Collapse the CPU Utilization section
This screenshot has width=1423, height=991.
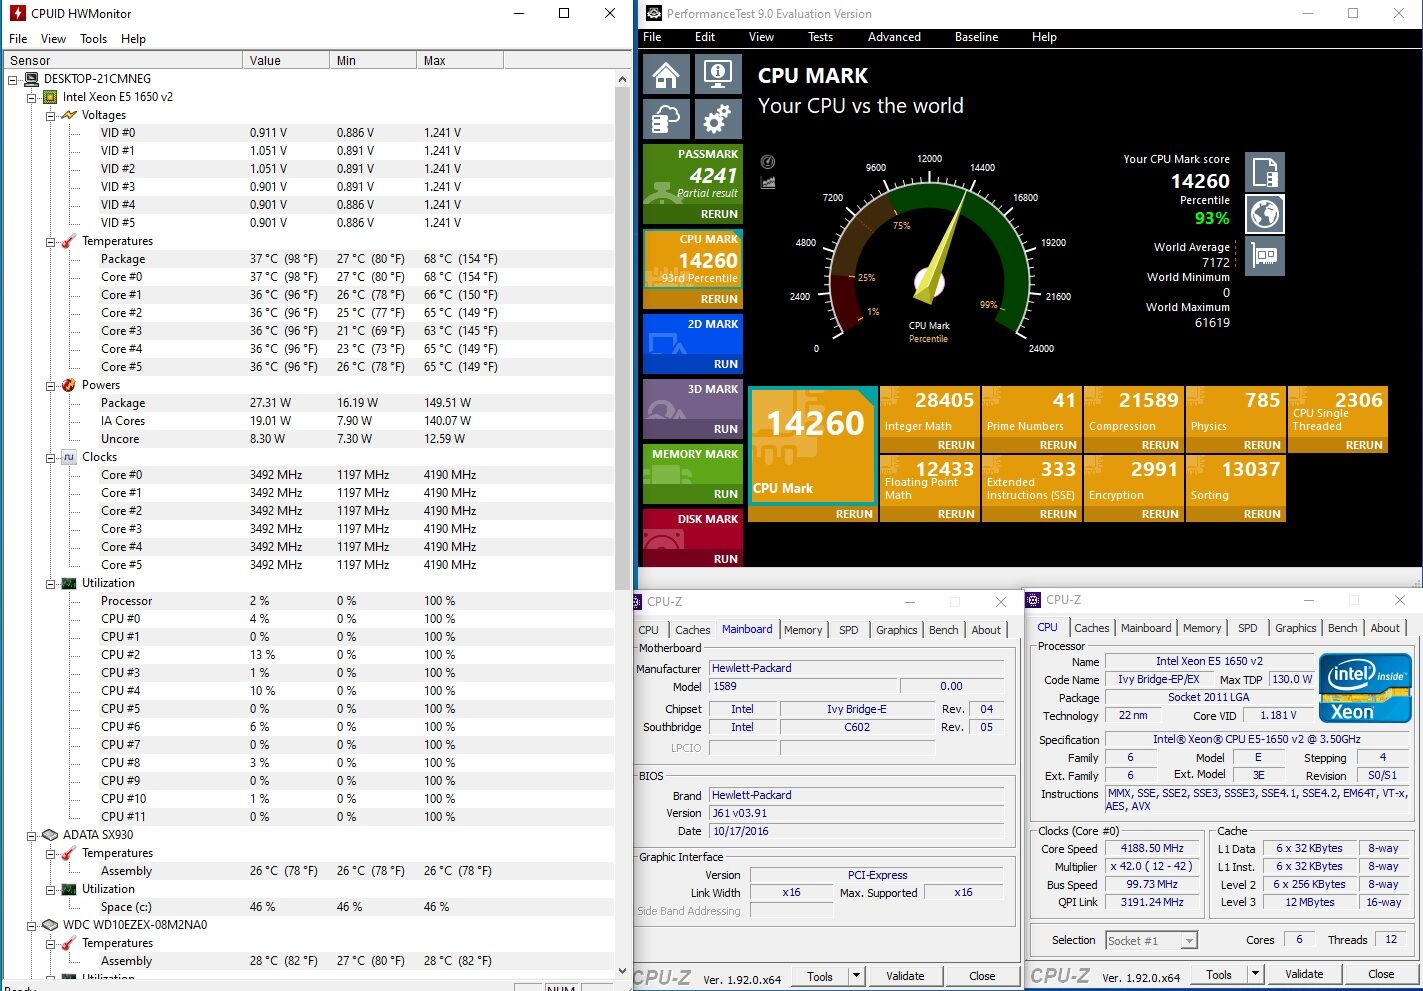51,583
